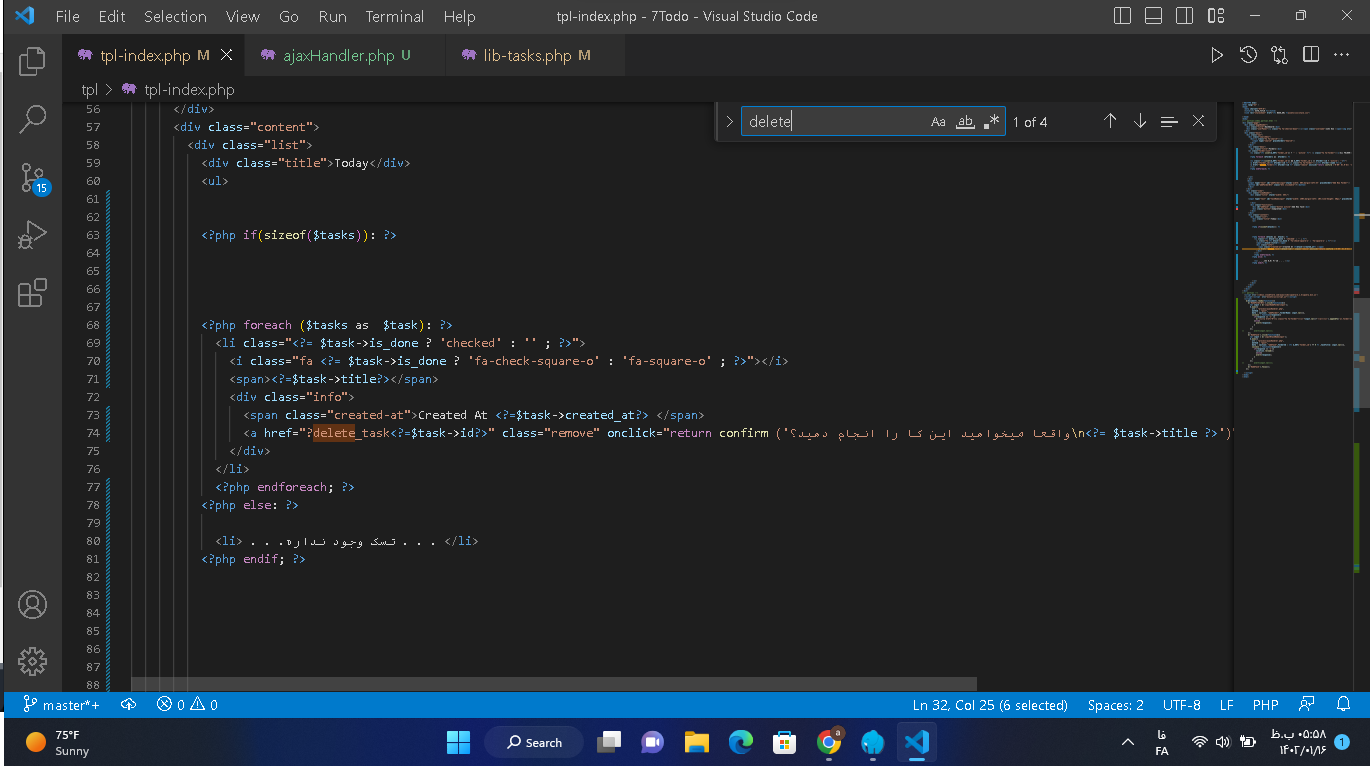Open the feedback icon in status bar
This screenshot has width=1370, height=766.
pyautogui.click(x=1307, y=705)
